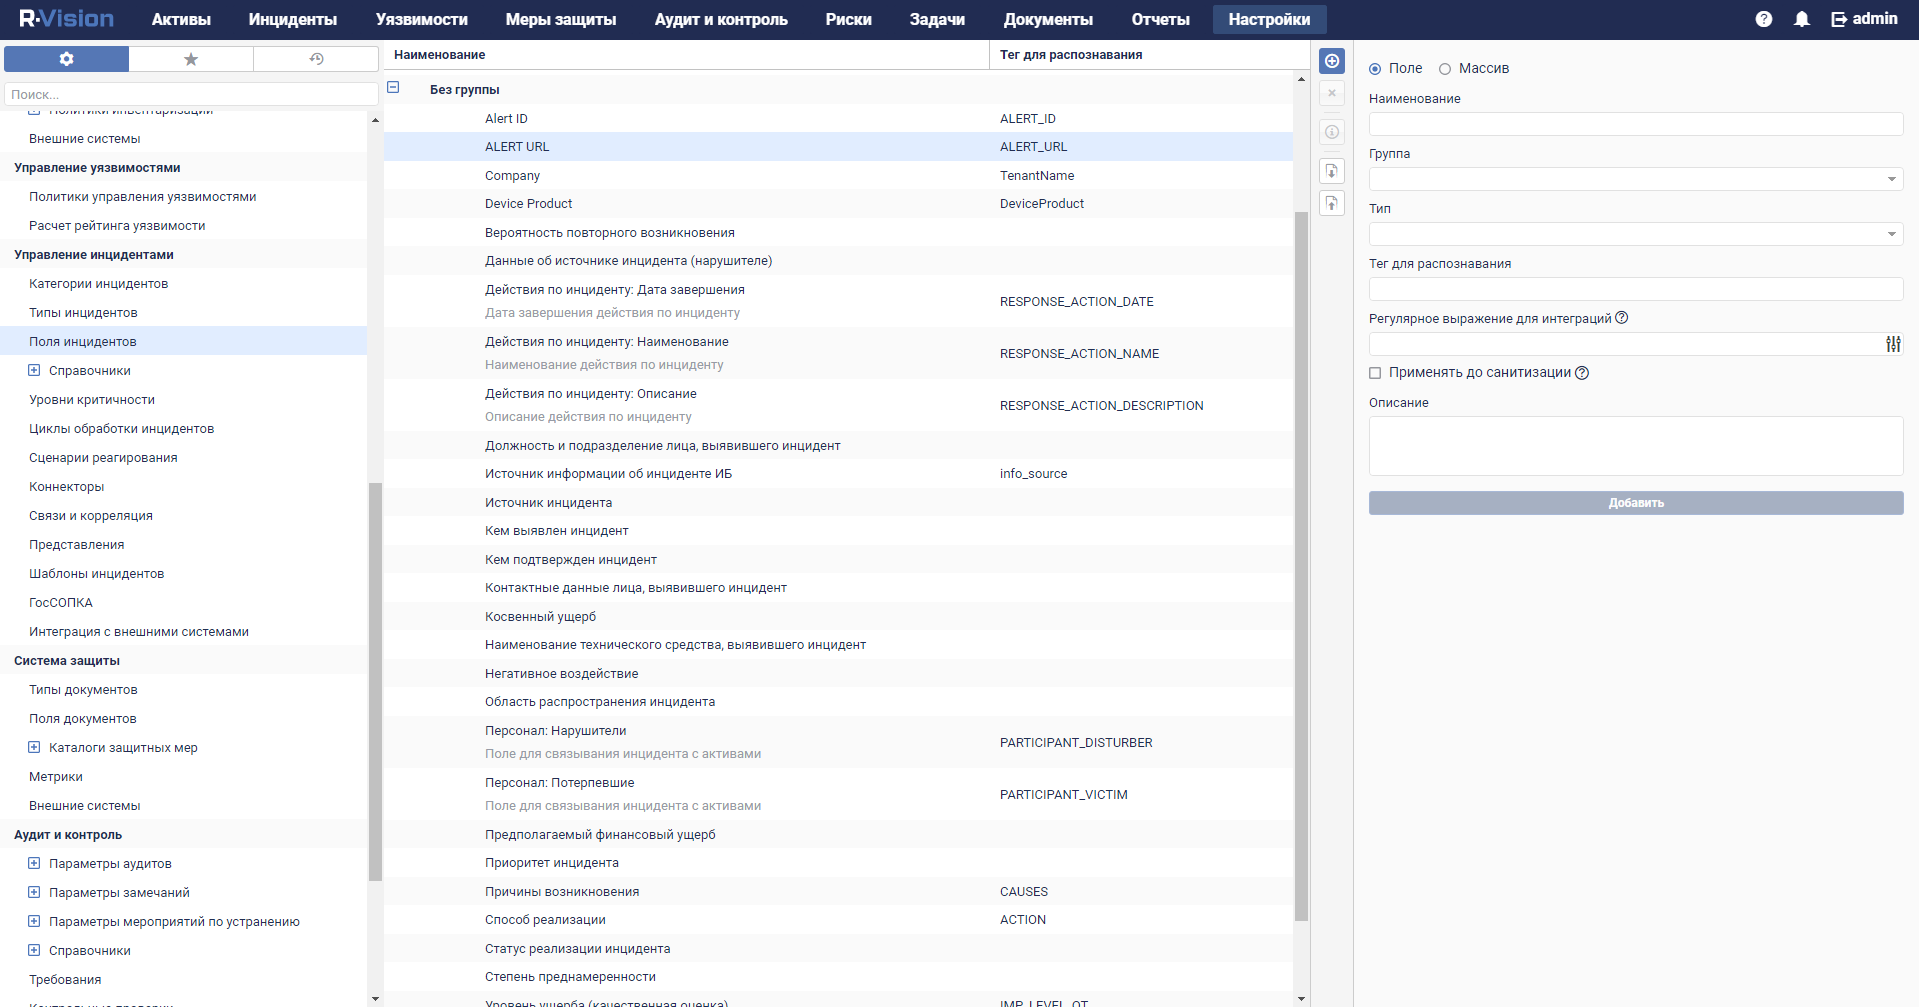Click the import fields icon with down arrow
Image resolution: width=1919 pixels, height=1007 pixels.
point(1332,171)
